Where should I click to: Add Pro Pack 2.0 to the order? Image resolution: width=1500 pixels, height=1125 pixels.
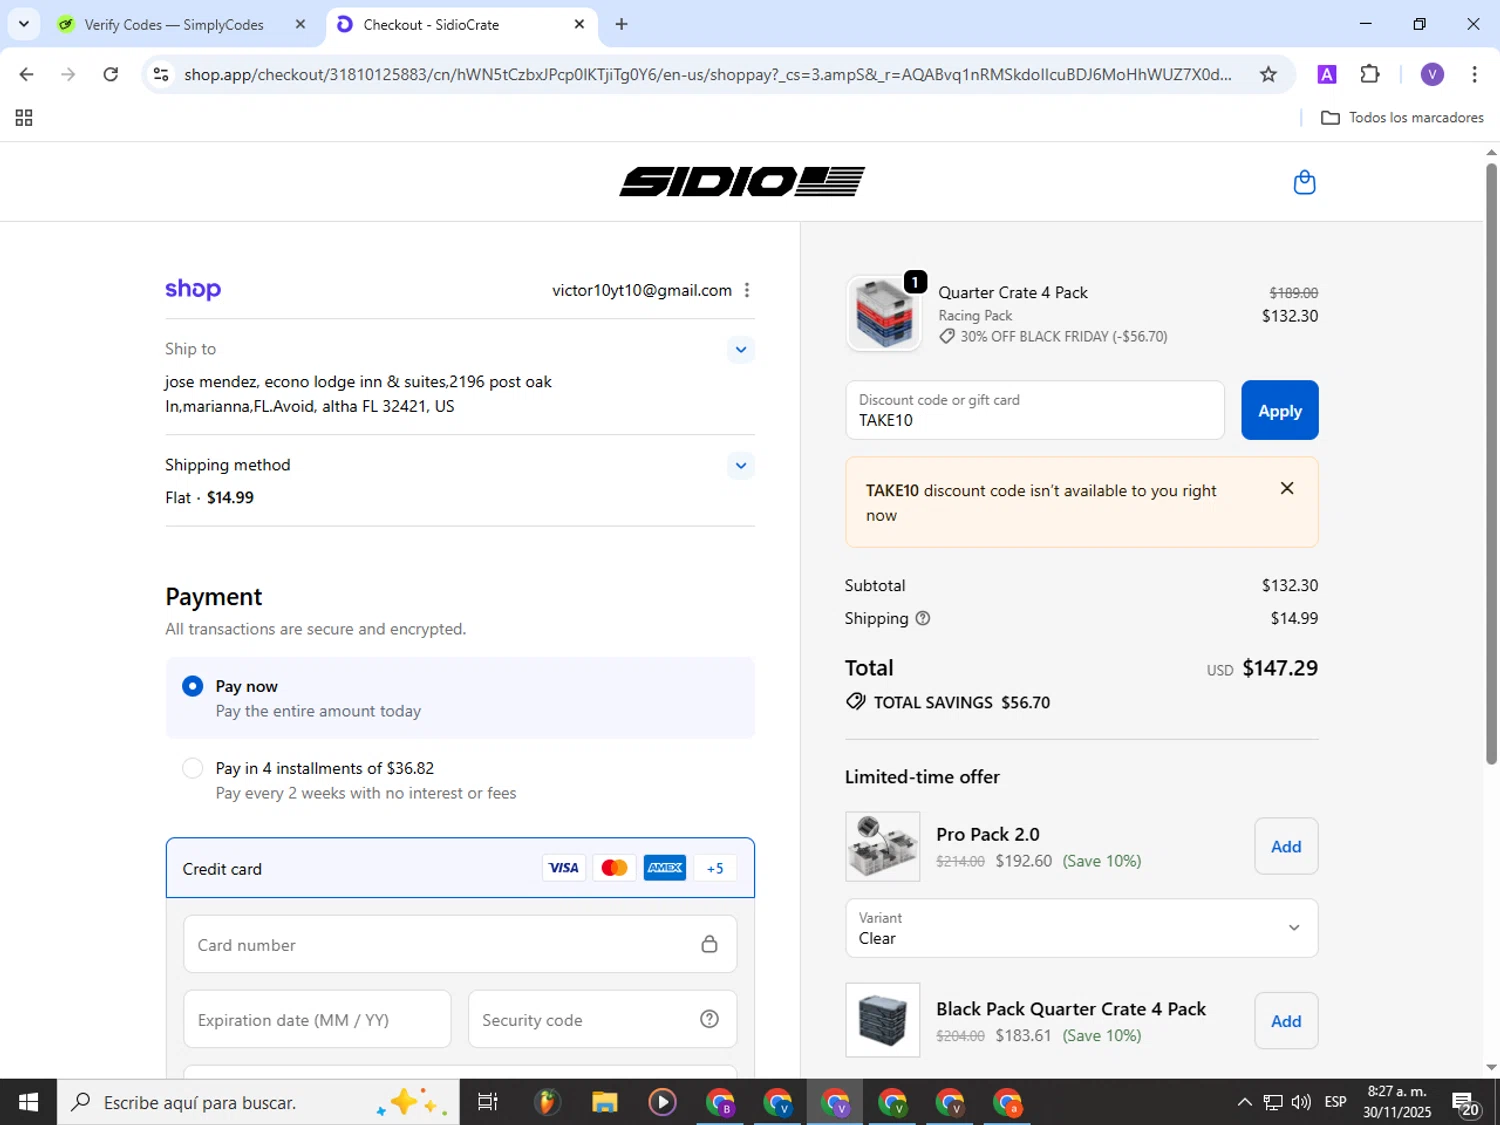(1286, 846)
